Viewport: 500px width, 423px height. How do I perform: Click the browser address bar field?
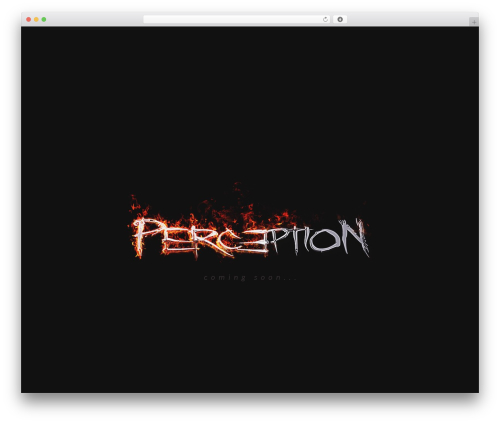coord(237,19)
